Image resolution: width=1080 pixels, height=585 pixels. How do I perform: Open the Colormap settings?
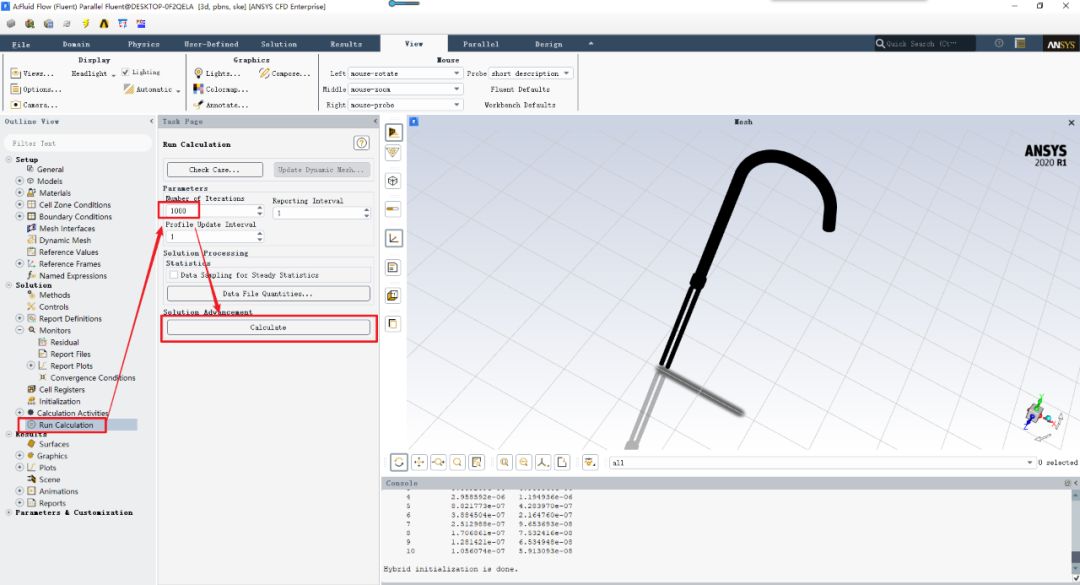click(x=220, y=89)
